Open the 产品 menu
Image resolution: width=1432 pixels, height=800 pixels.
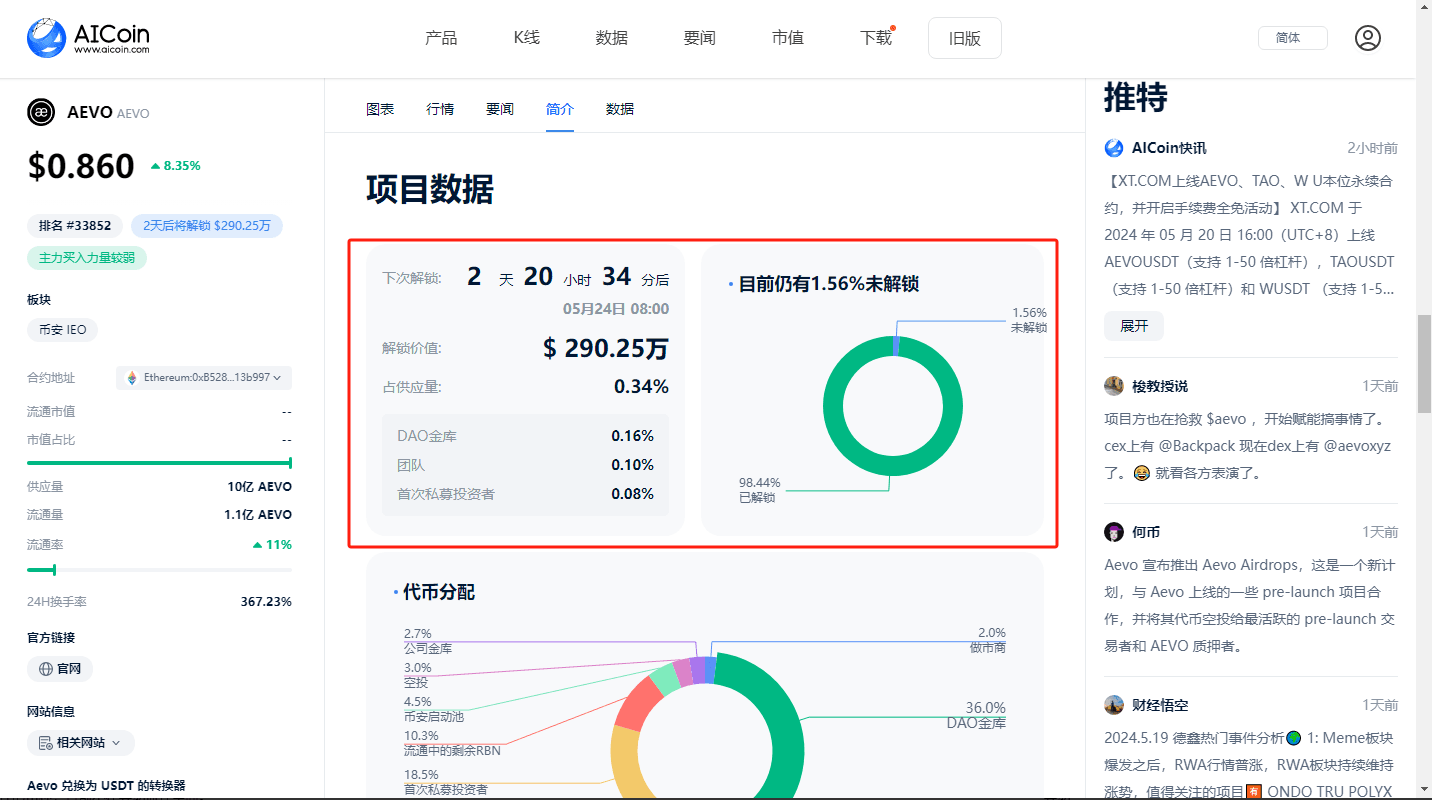(x=441, y=38)
